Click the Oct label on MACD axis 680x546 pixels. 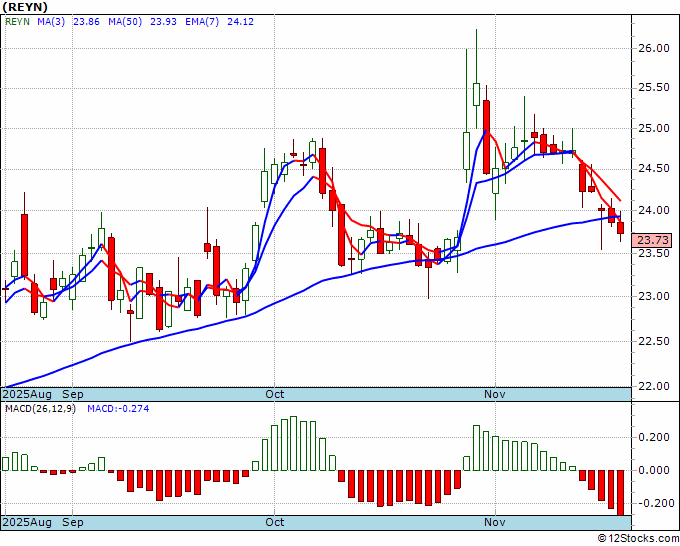(275, 522)
